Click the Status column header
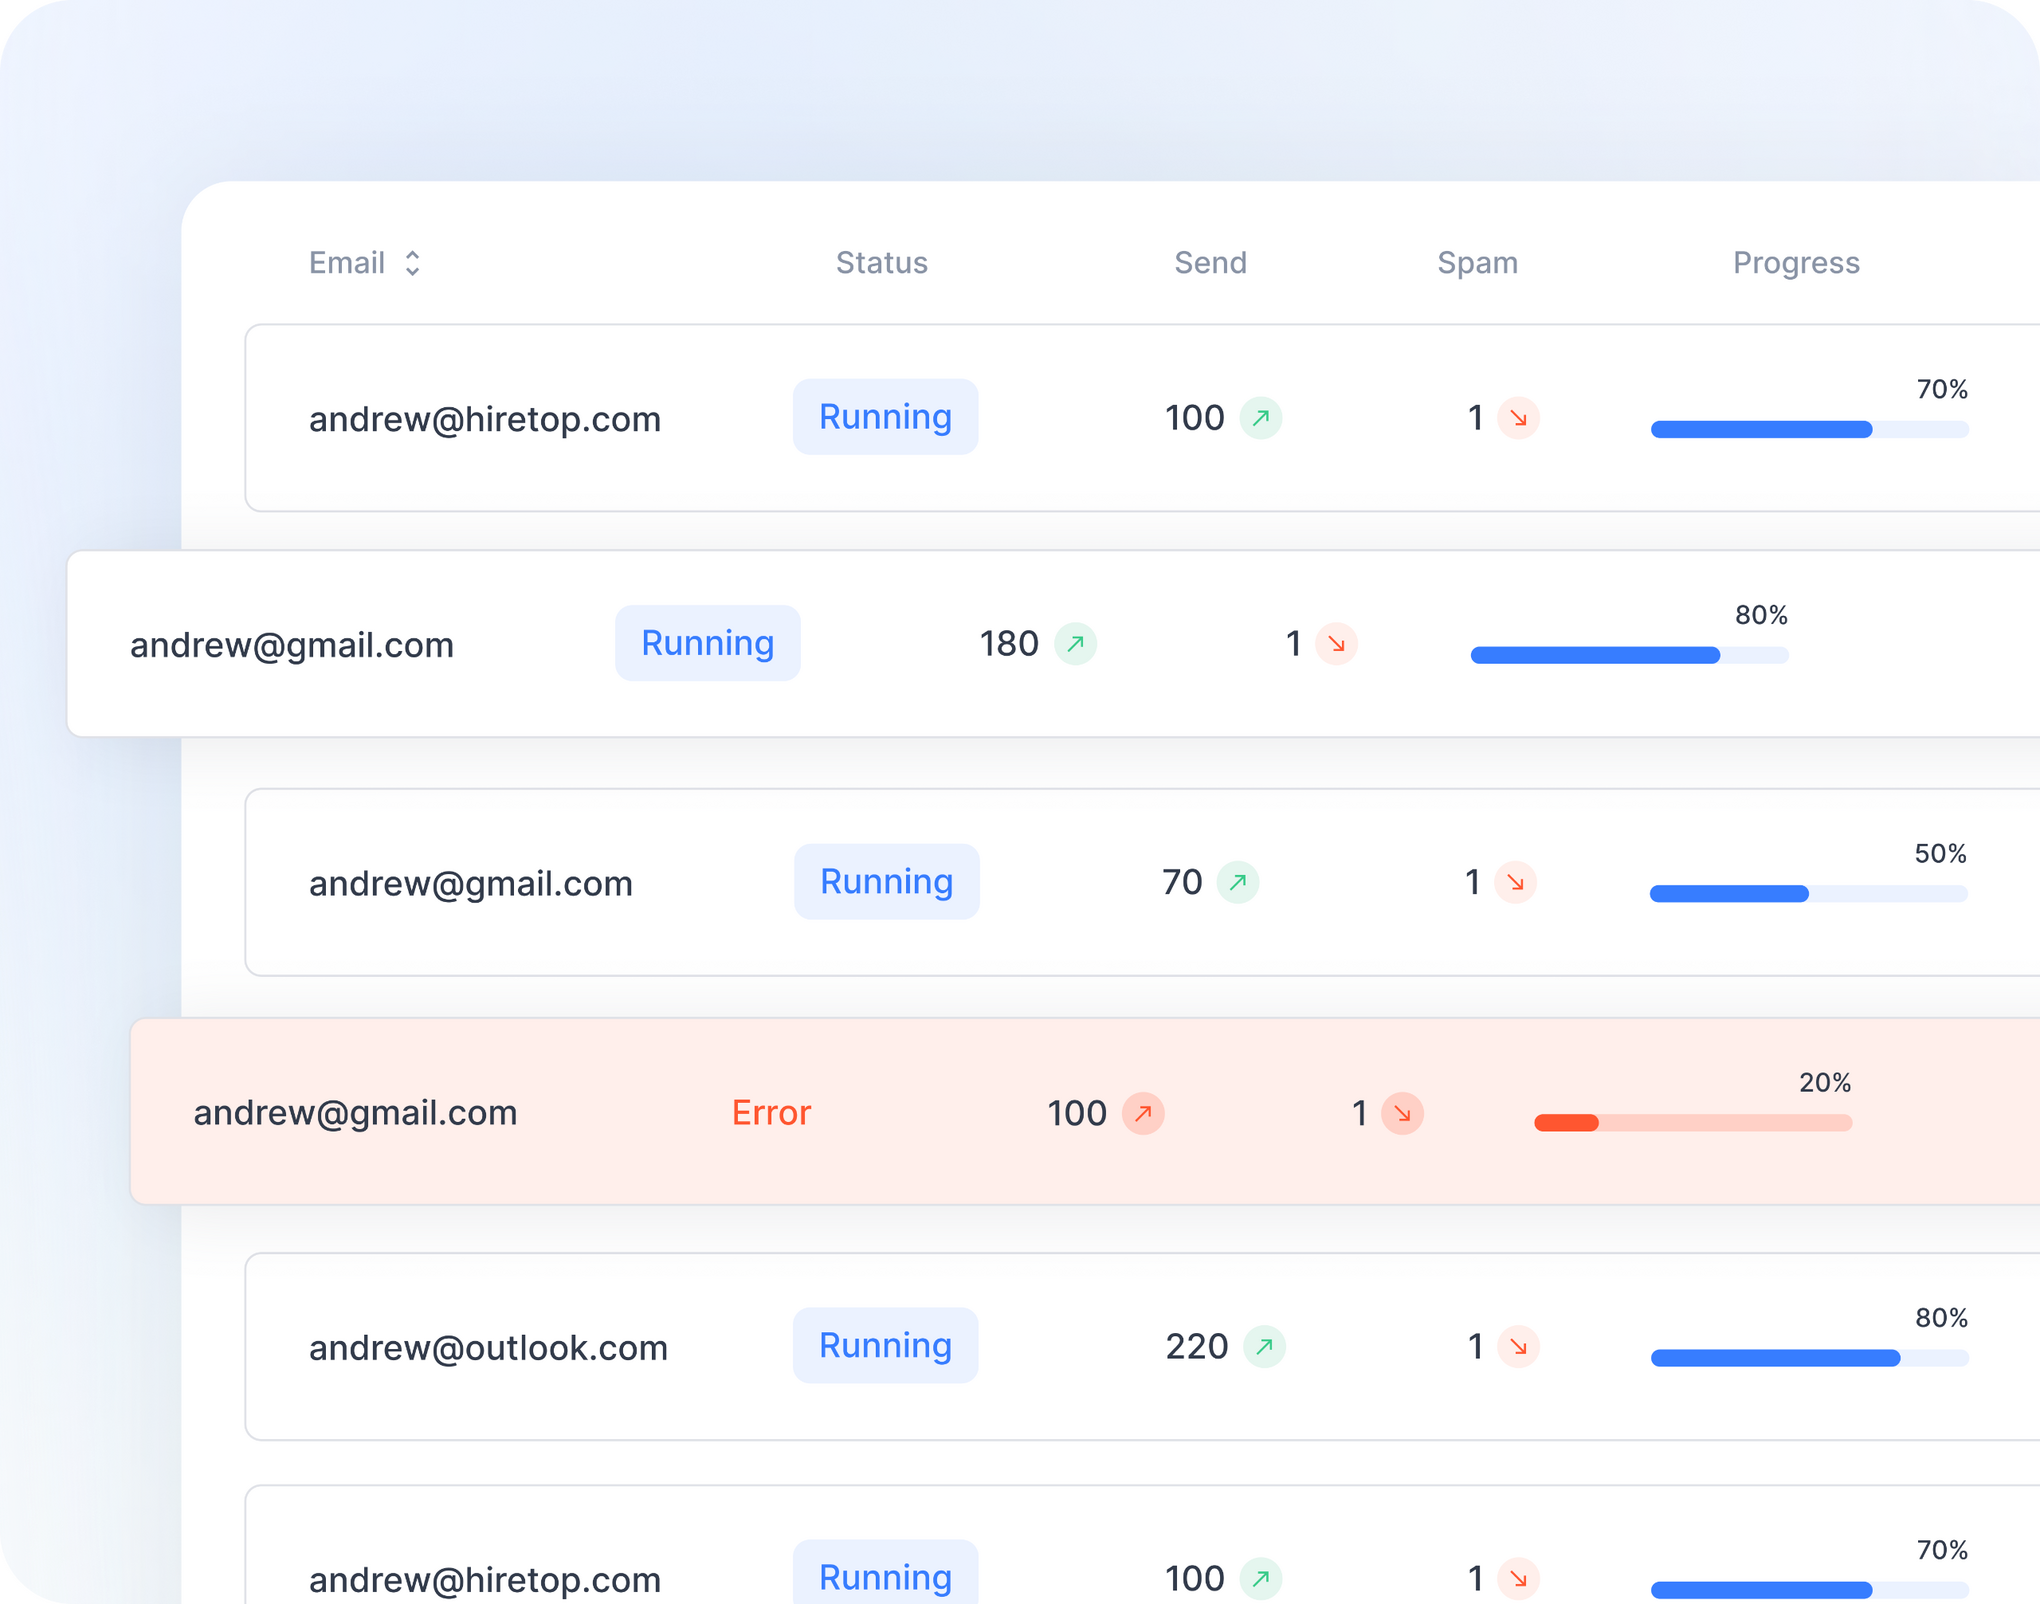The width and height of the screenshot is (2040, 1604). click(x=881, y=263)
